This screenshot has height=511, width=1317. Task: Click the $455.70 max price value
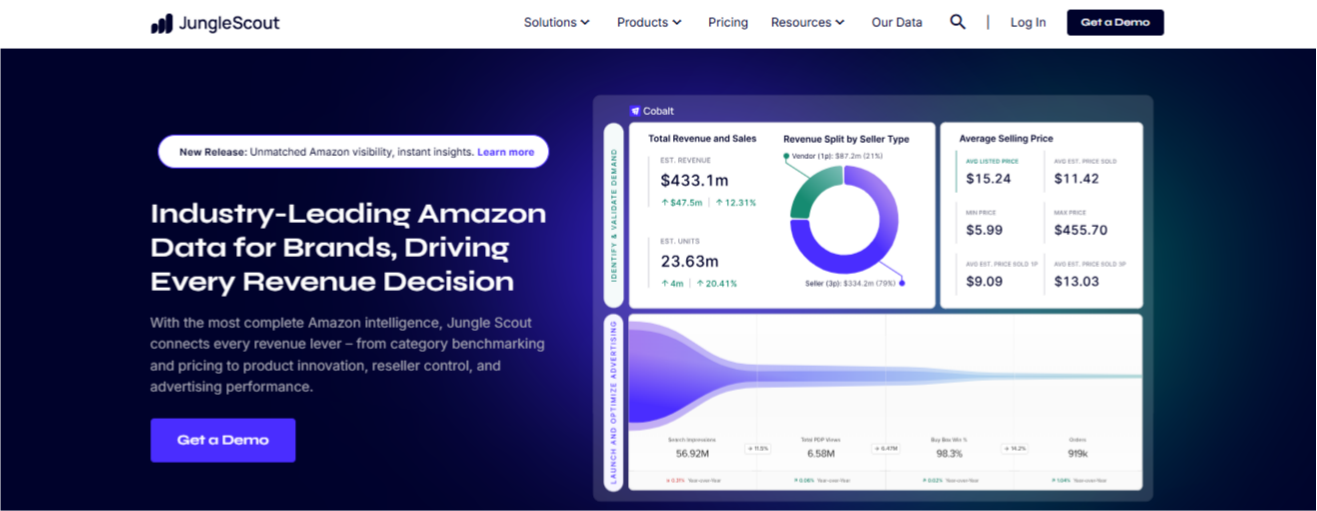click(1081, 230)
